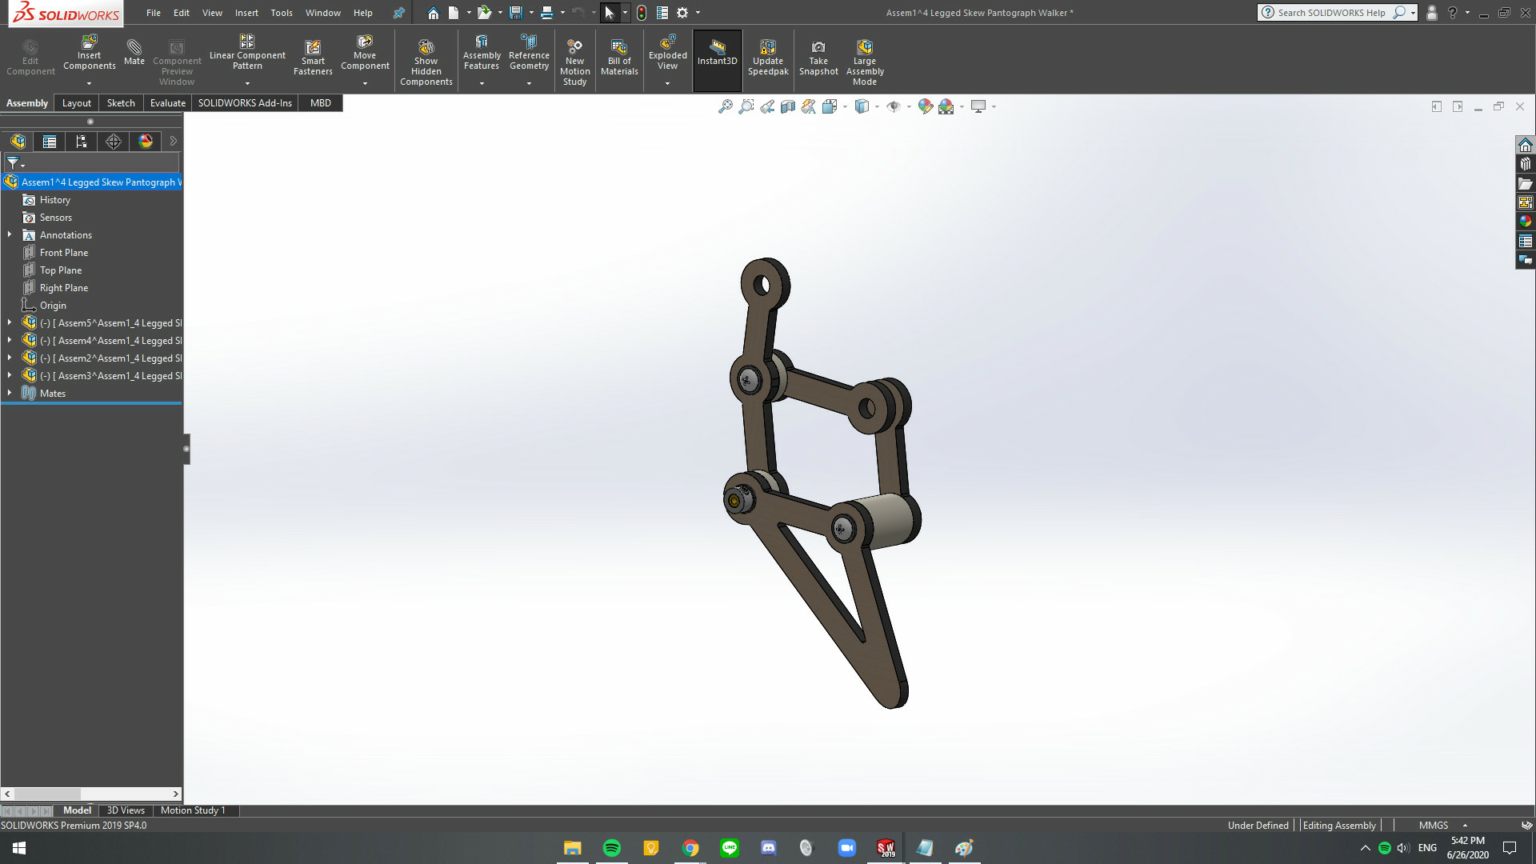Open Hide/Show Items eye icon
Viewport: 1536px width, 864px height.
tap(893, 106)
